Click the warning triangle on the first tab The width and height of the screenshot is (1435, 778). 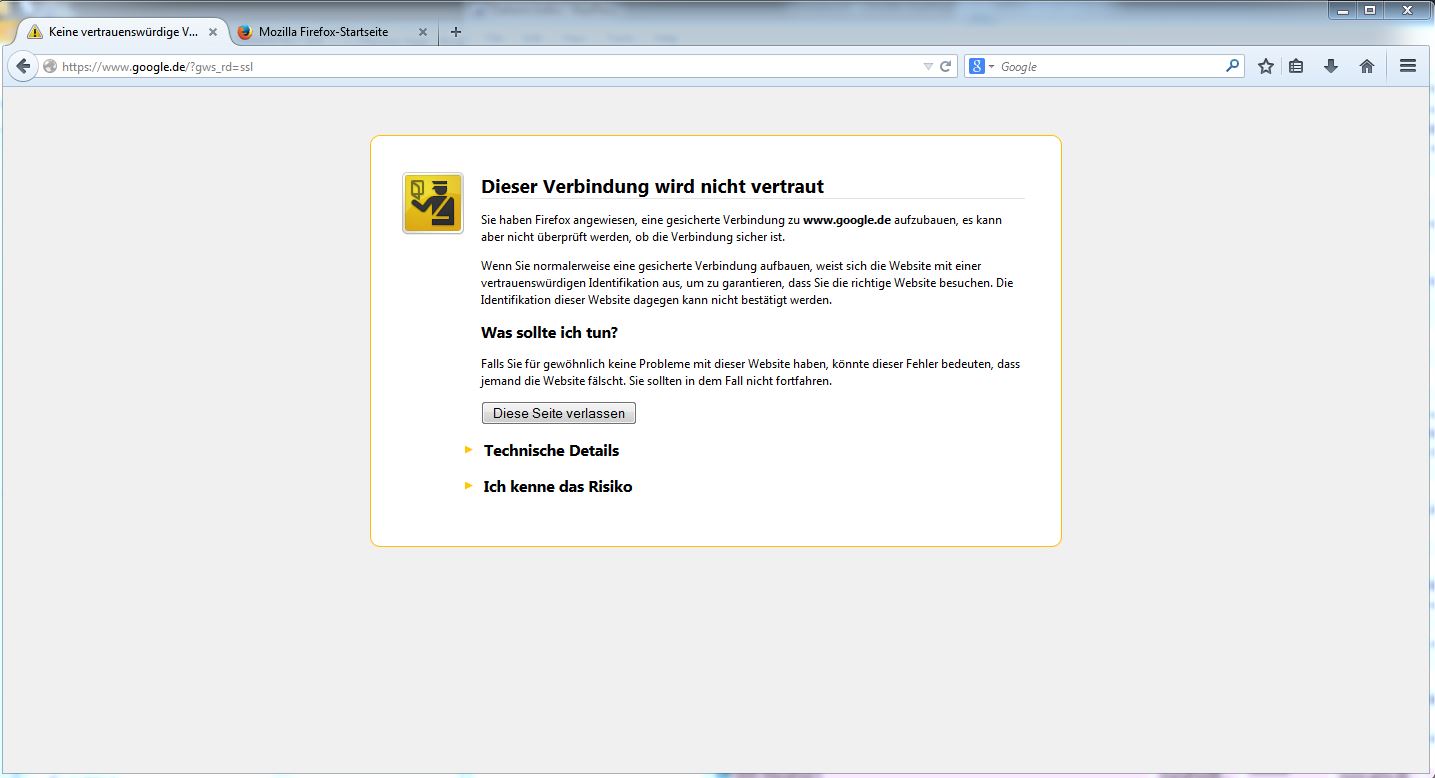[x=36, y=32]
